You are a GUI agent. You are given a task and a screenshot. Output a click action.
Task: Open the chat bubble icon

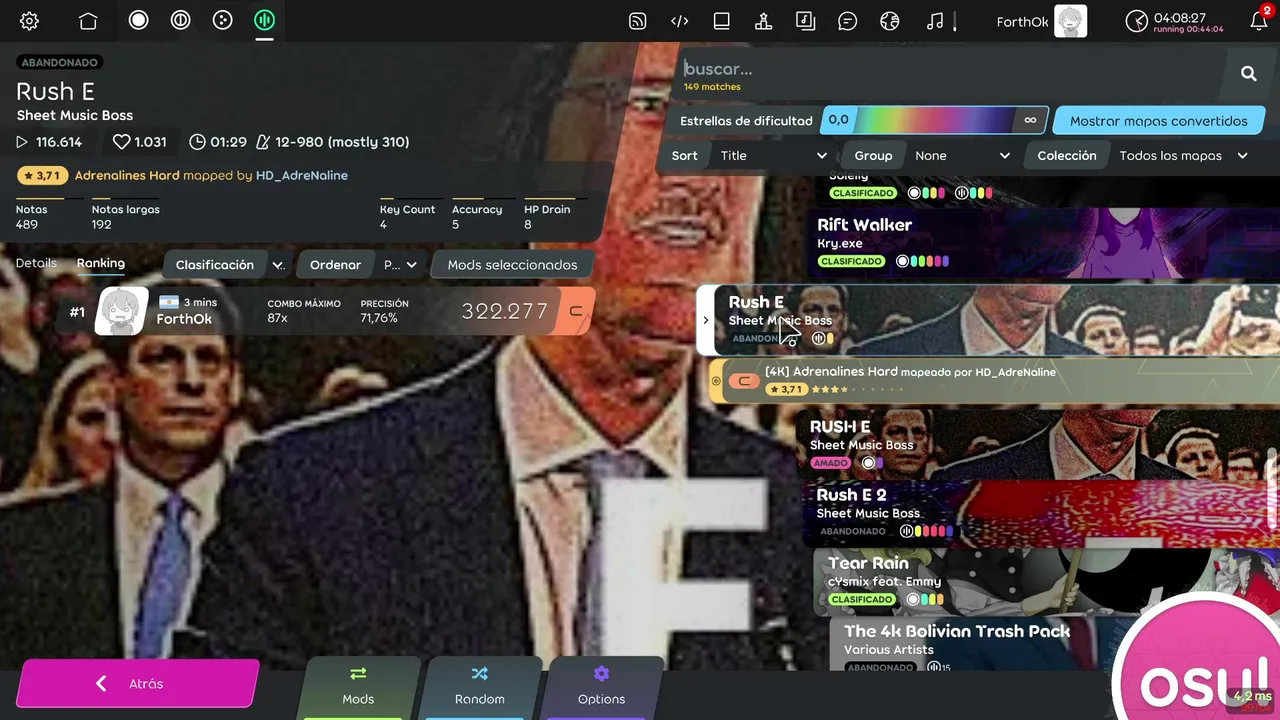(848, 21)
